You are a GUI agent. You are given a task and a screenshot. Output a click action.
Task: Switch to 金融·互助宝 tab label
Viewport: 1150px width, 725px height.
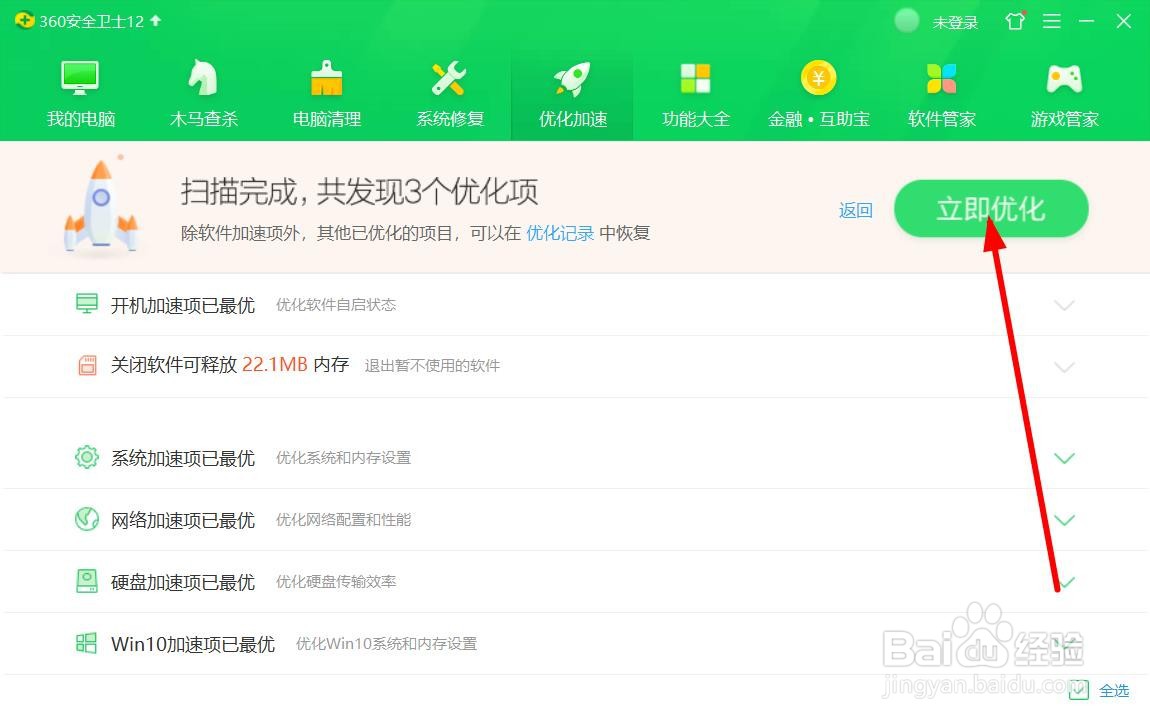[x=818, y=119]
